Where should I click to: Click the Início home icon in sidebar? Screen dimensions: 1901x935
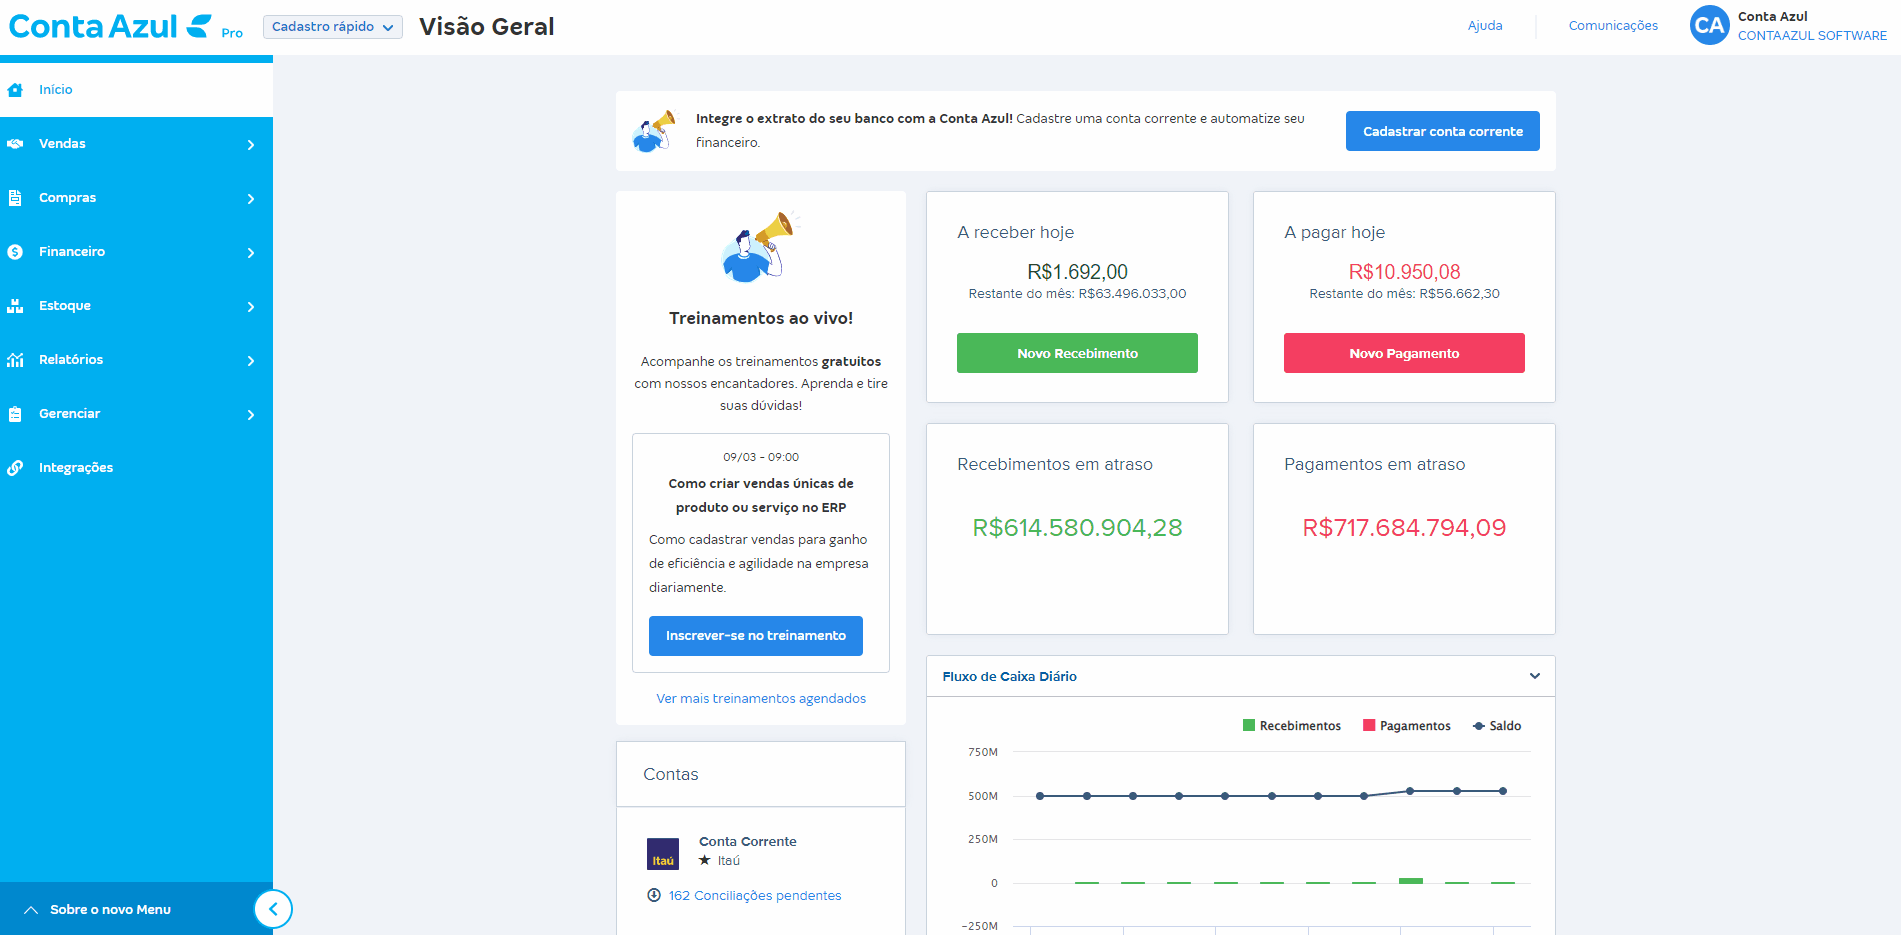tap(15, 90)
